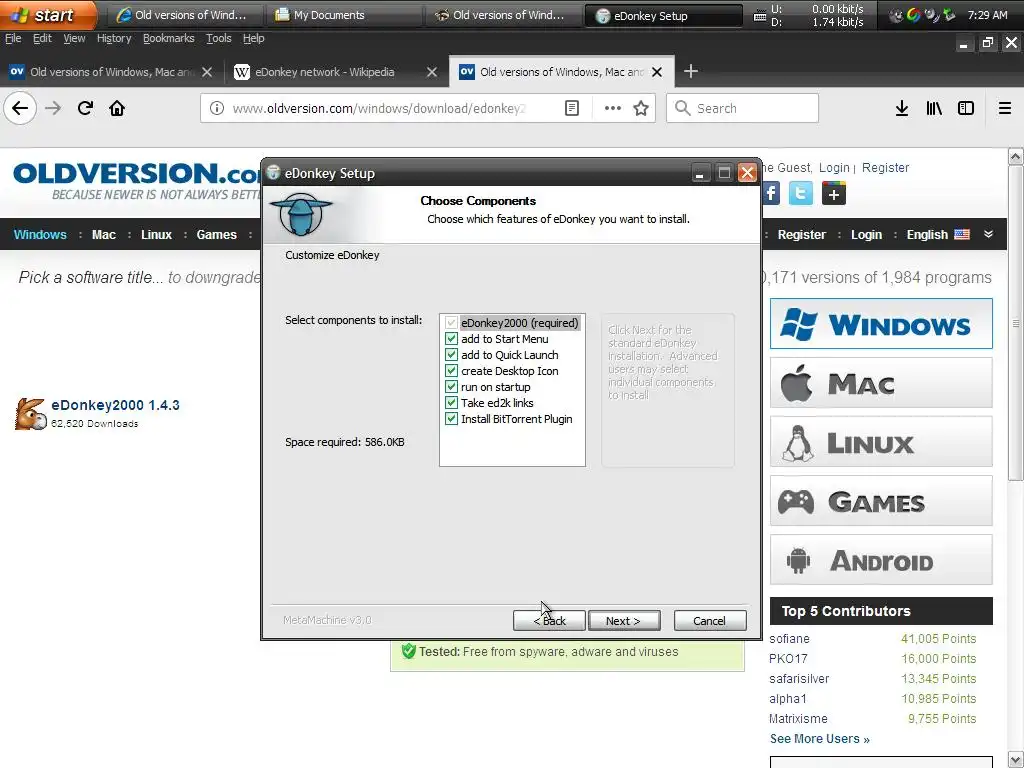Open the Firefox library icon
The width and height of the screenshot is (1024, 768).
934,108
